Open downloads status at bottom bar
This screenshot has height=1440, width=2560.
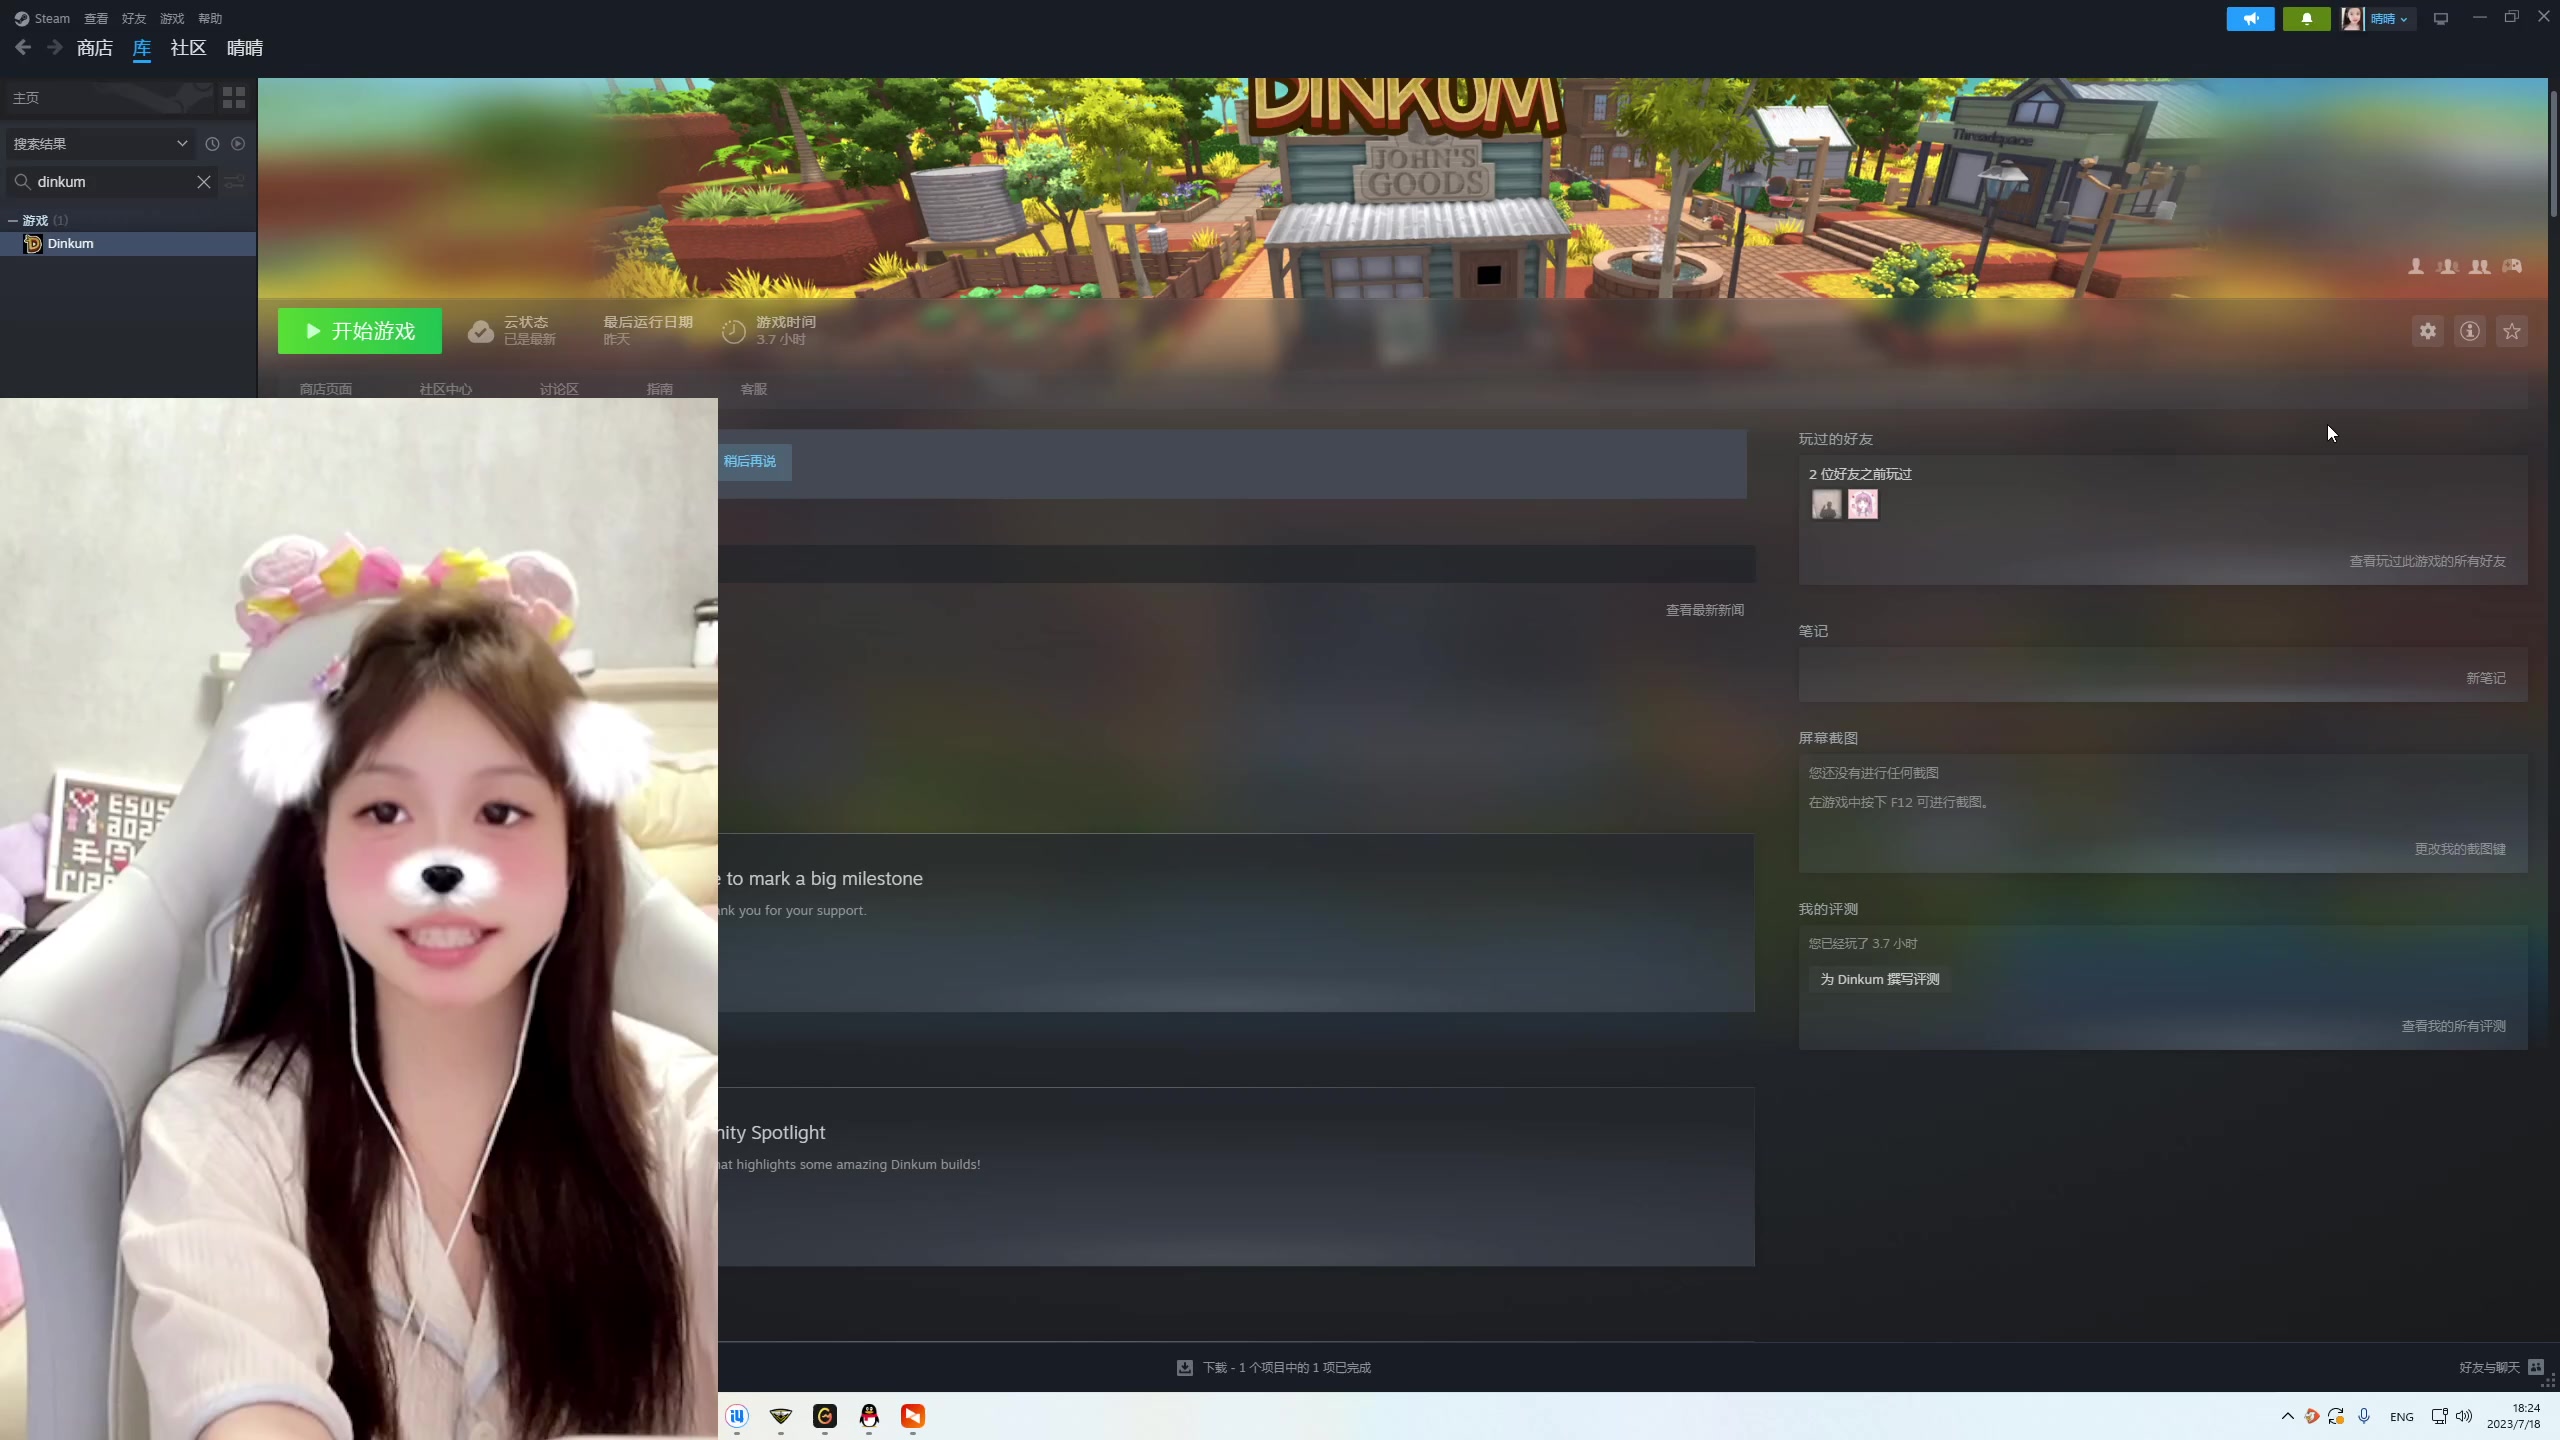pyautogui.click(x=1274, y=1367)
